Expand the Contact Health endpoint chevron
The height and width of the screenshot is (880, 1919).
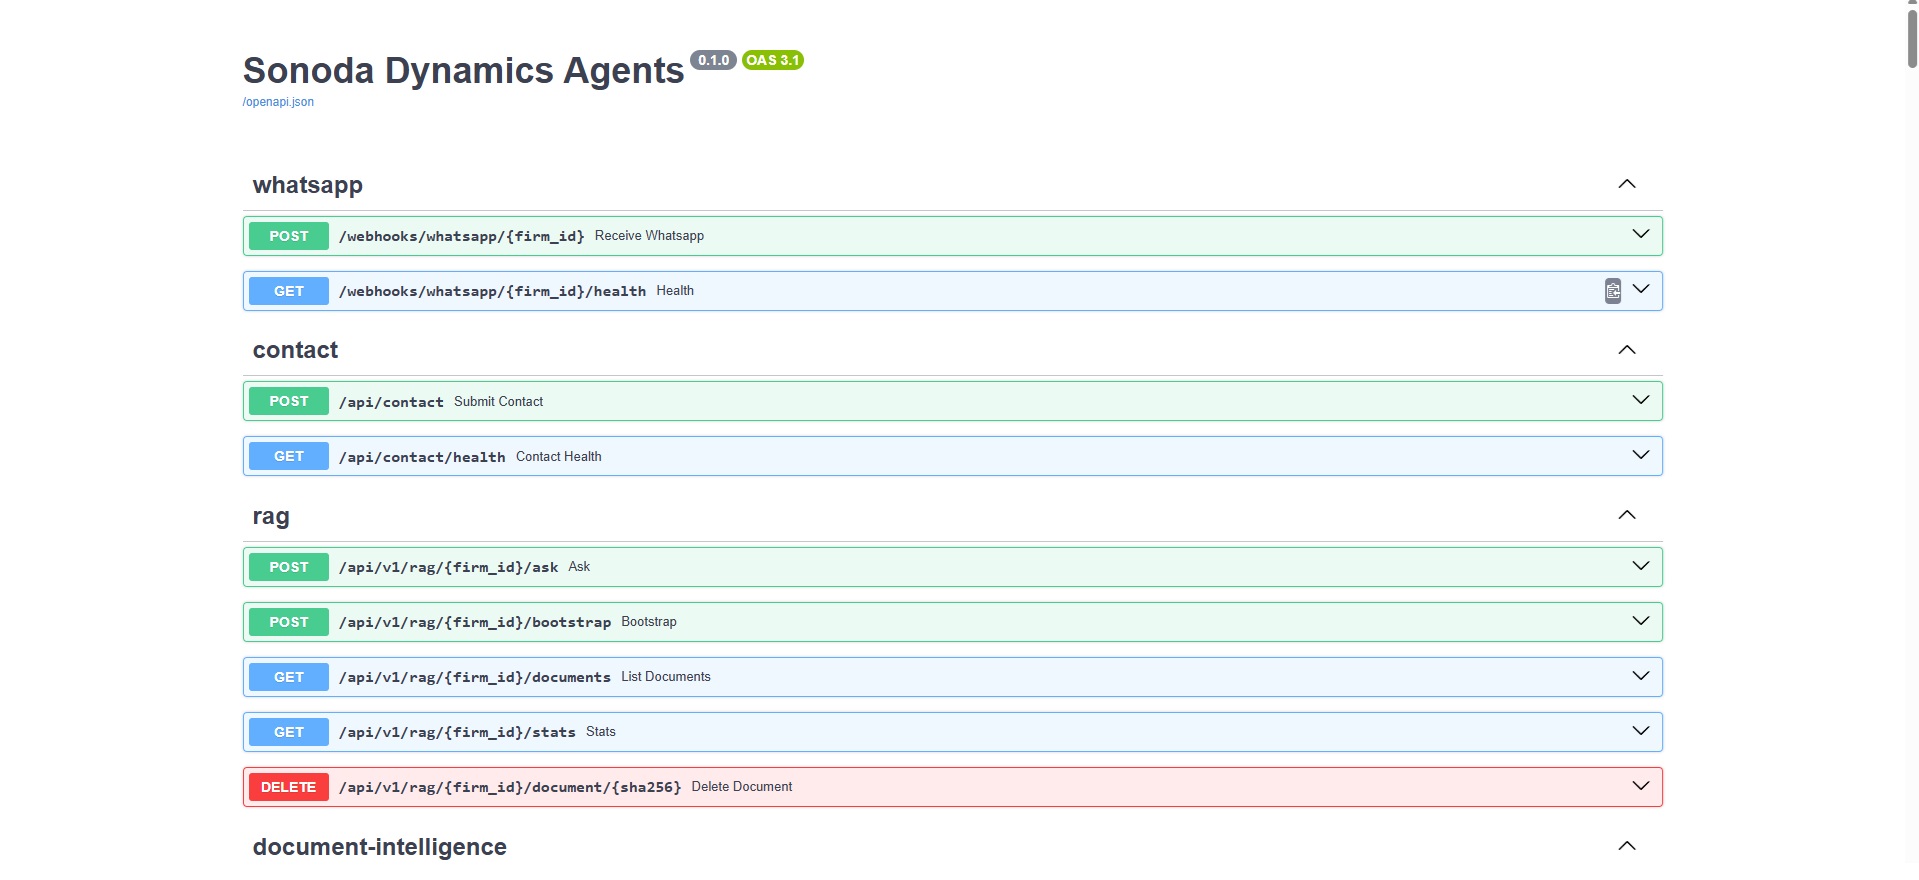click(x=1641, y=455)
